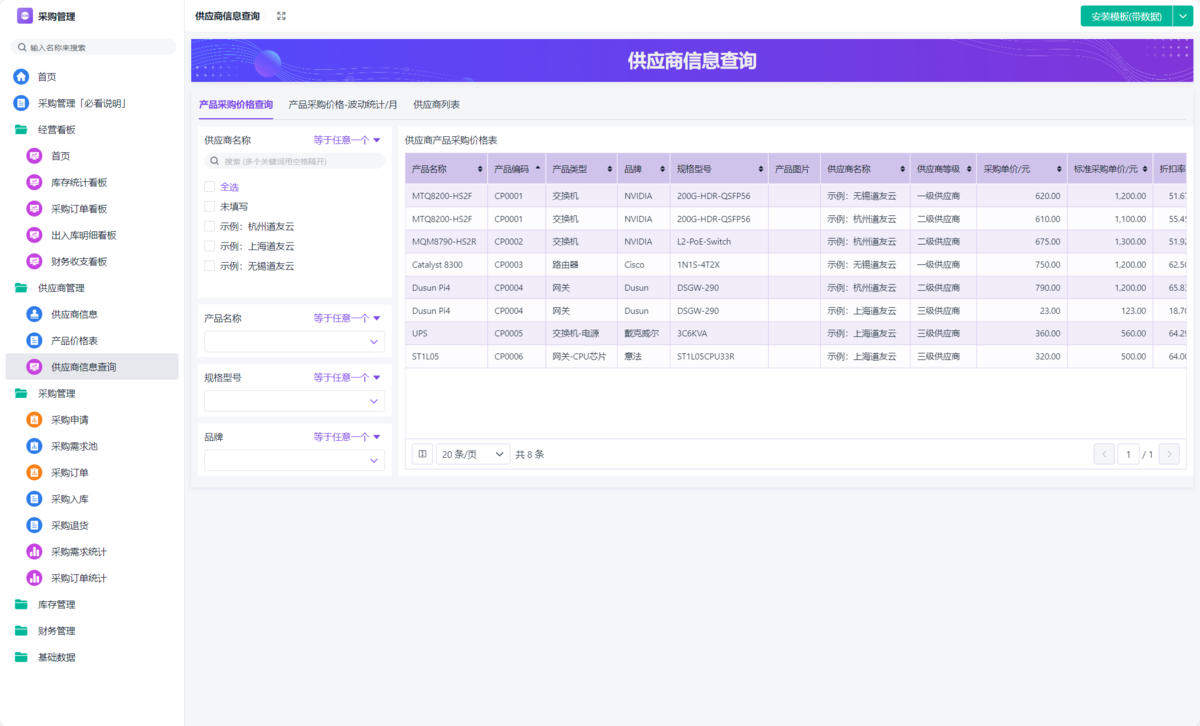Click the 库存统计看板 sidebar icon
Screen dimensions: 1200x726
click(34, 182)
